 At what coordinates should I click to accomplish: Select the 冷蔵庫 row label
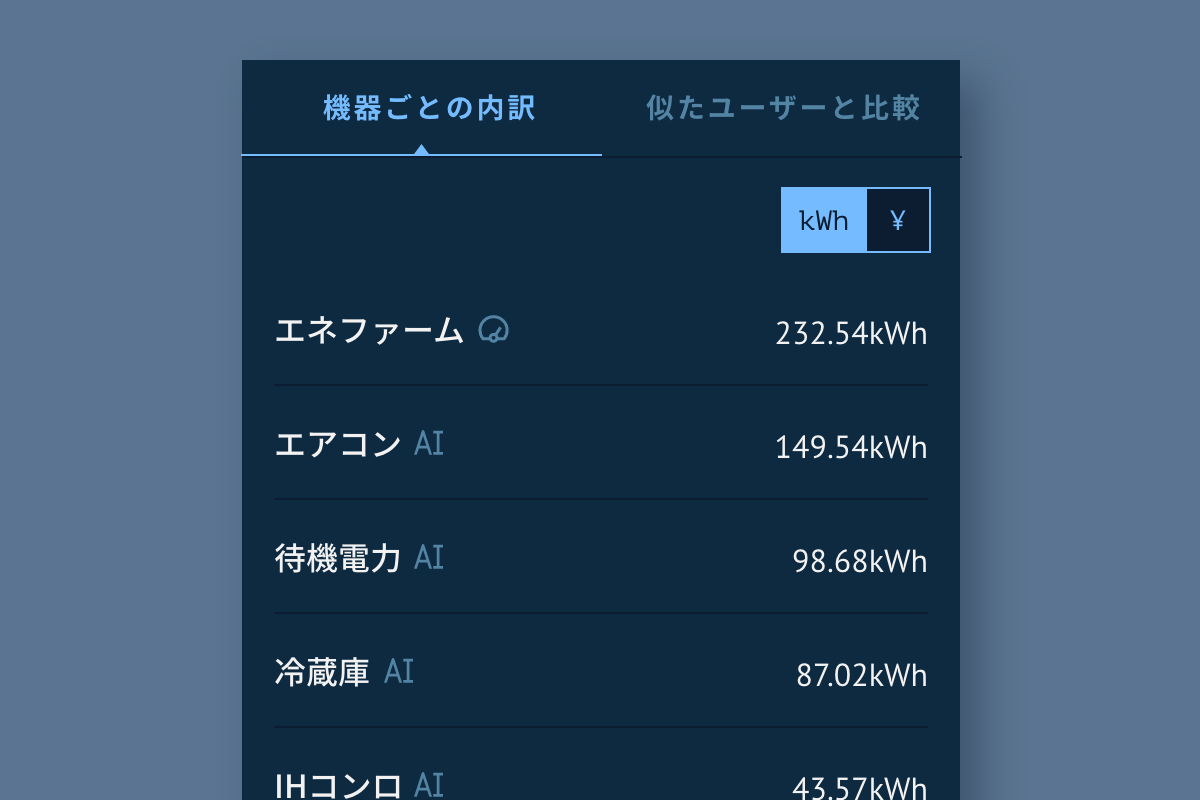coord(322,672)
